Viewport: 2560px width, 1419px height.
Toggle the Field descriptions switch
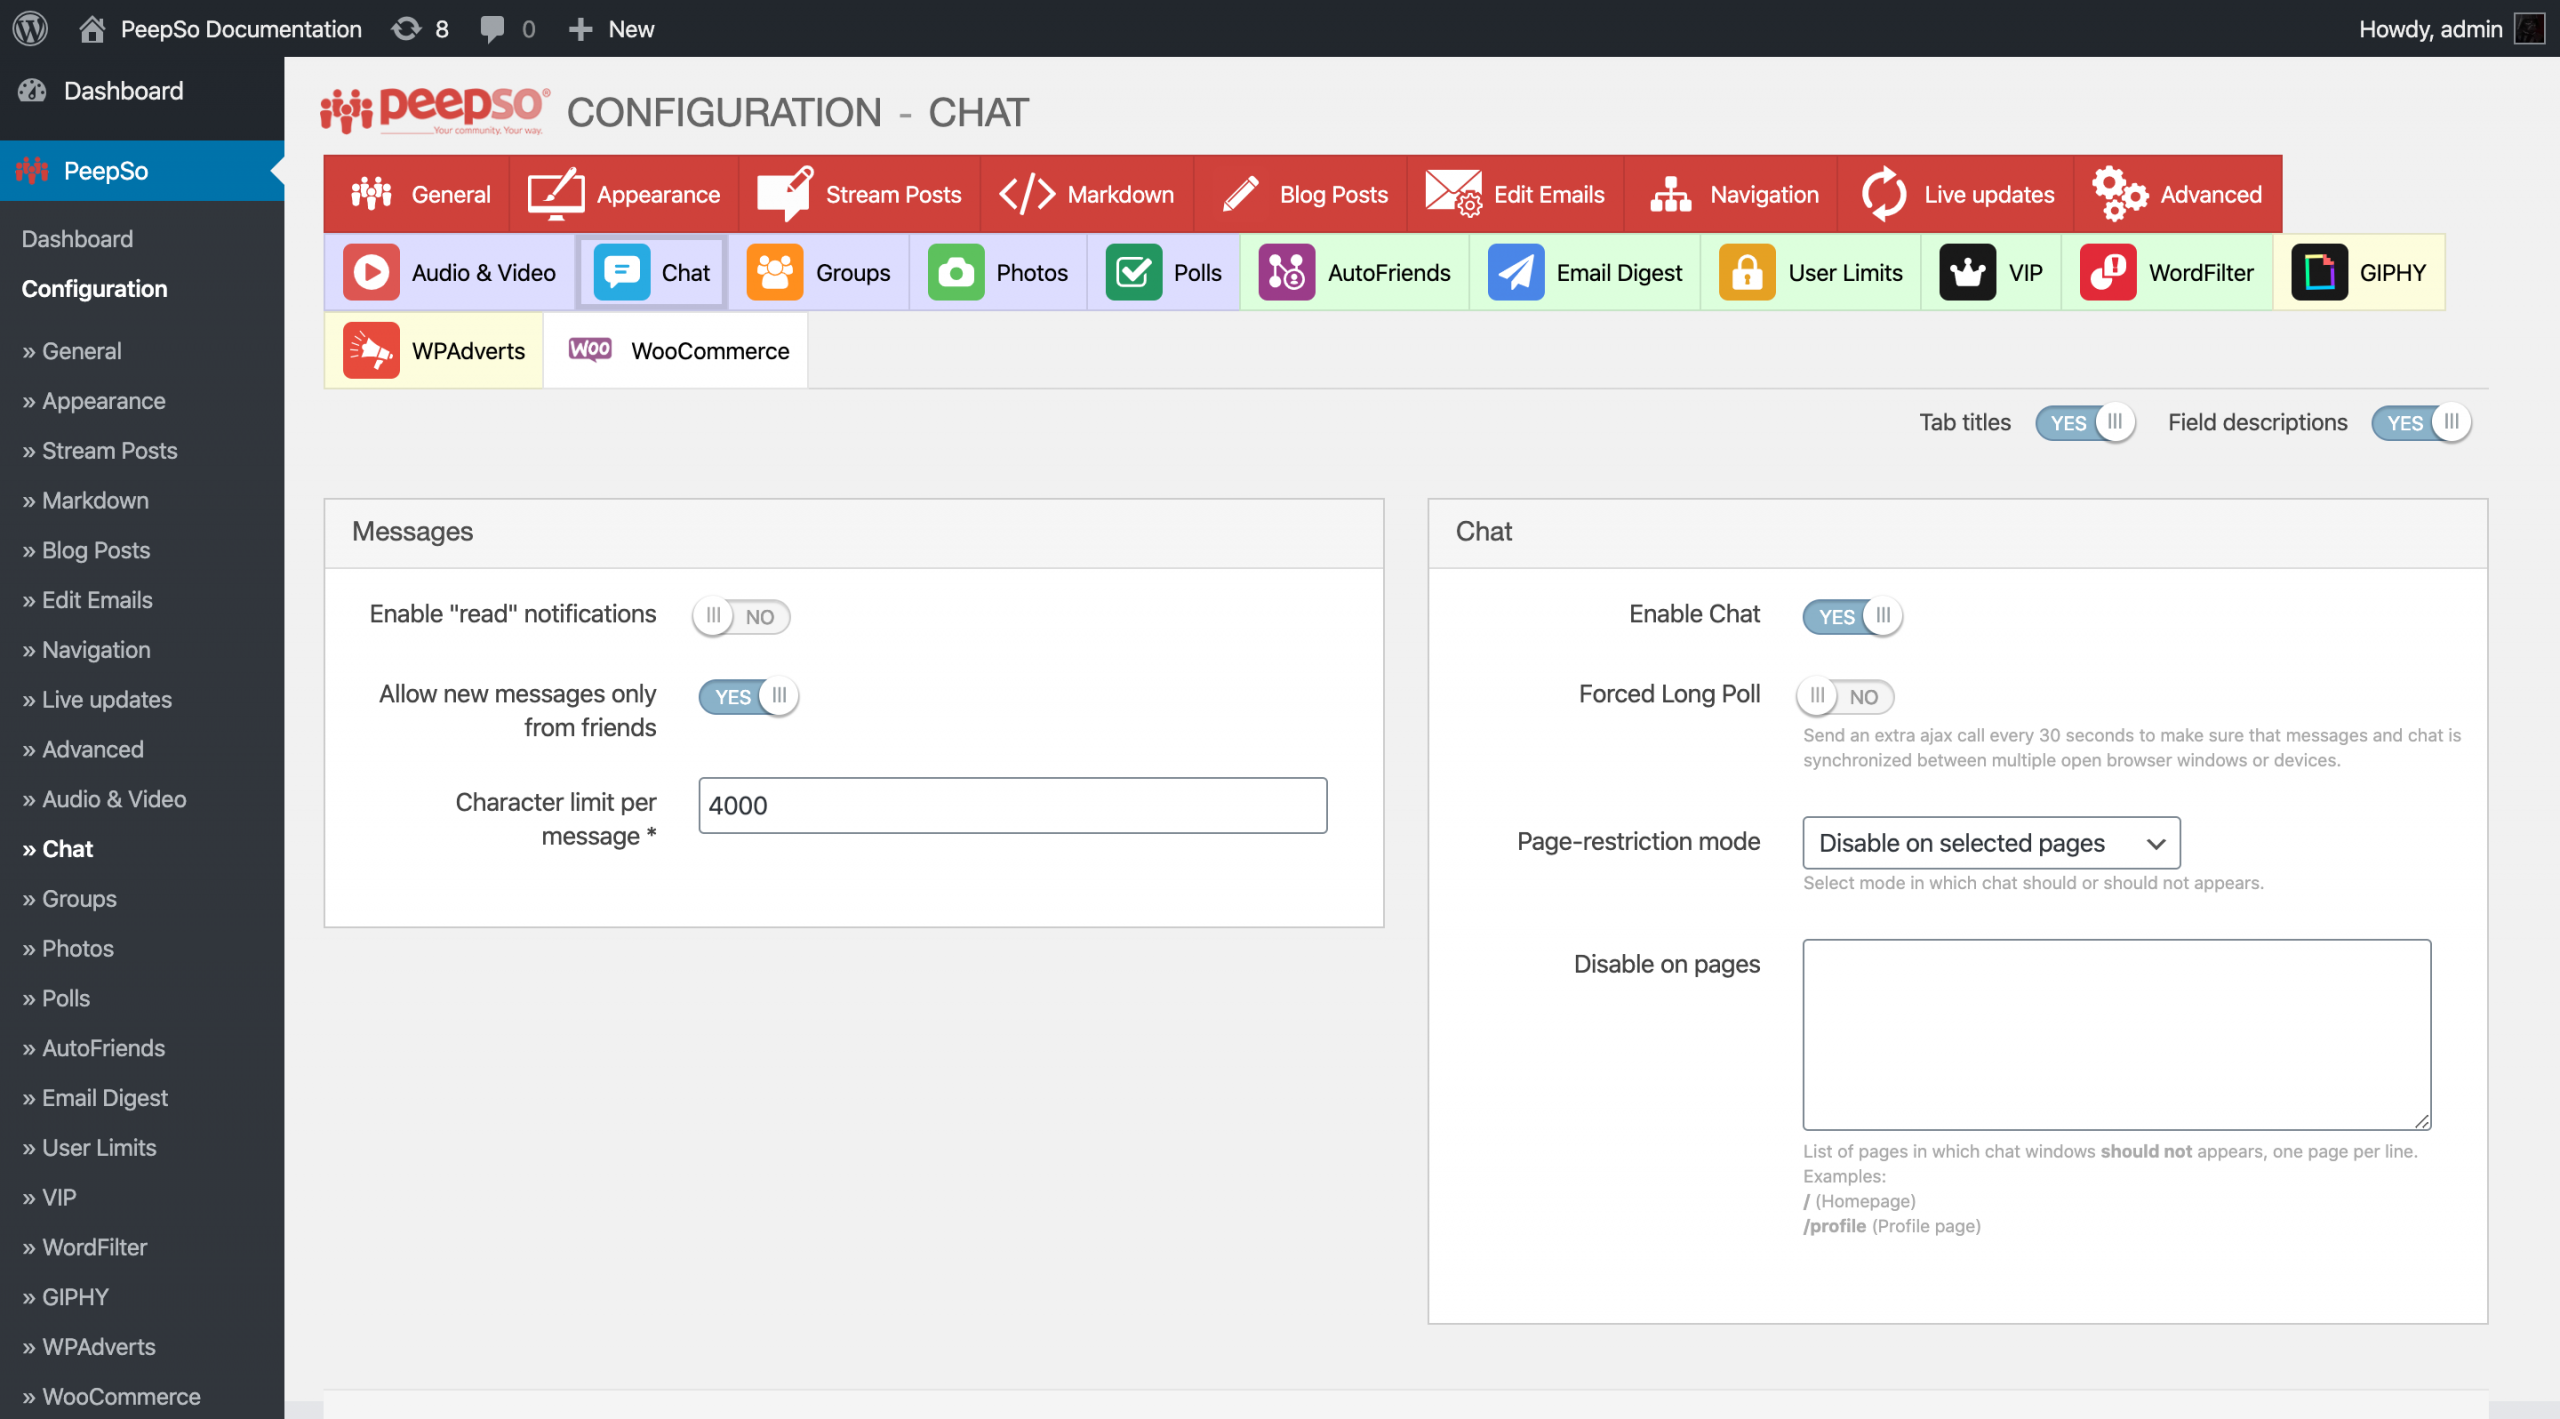coord(2420,423)
